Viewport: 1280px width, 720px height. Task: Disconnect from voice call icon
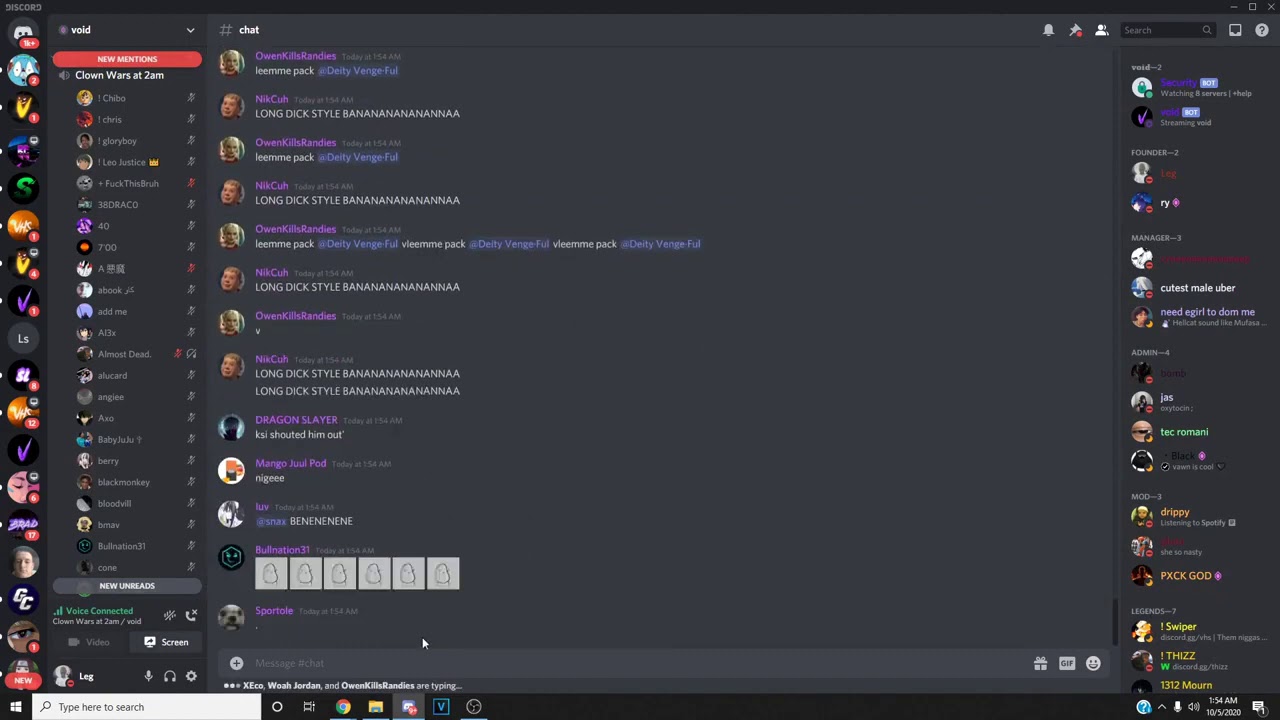[191, 615]
